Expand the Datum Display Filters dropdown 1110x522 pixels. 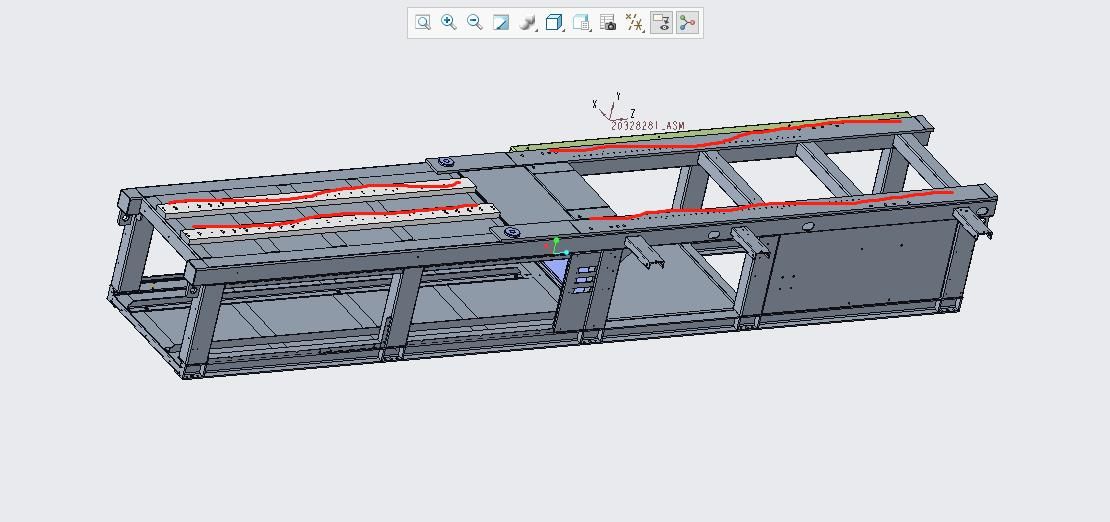pyautogui.click(x=634, y=22)
